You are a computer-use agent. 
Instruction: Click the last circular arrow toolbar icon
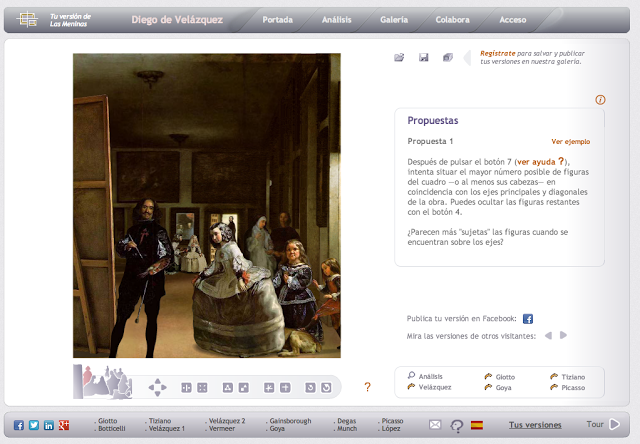point(326,388)
